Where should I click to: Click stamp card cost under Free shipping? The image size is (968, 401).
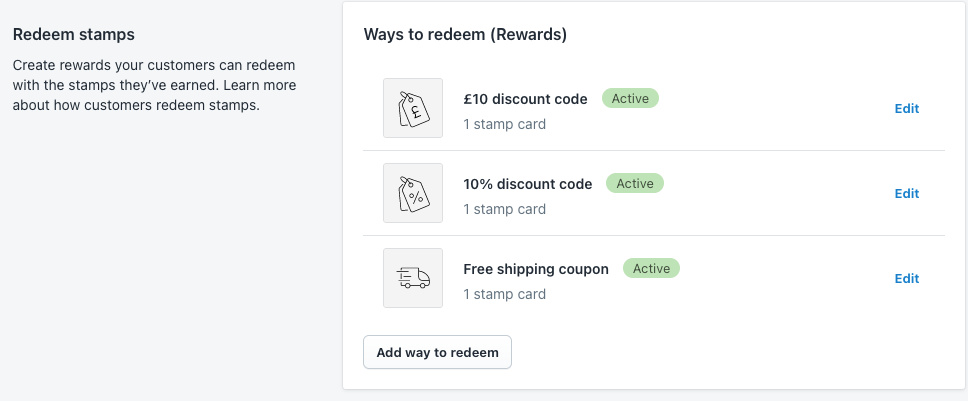pyautogui.click(x=504, y=294)
